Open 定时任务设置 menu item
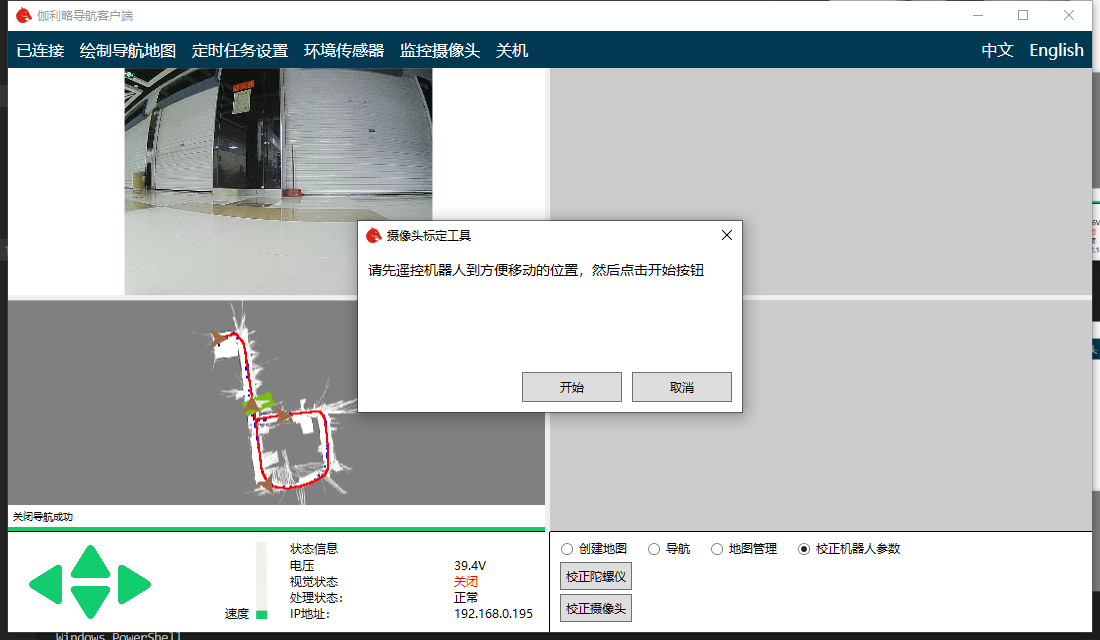This screenshot has height=640, width=1100. 240,51
